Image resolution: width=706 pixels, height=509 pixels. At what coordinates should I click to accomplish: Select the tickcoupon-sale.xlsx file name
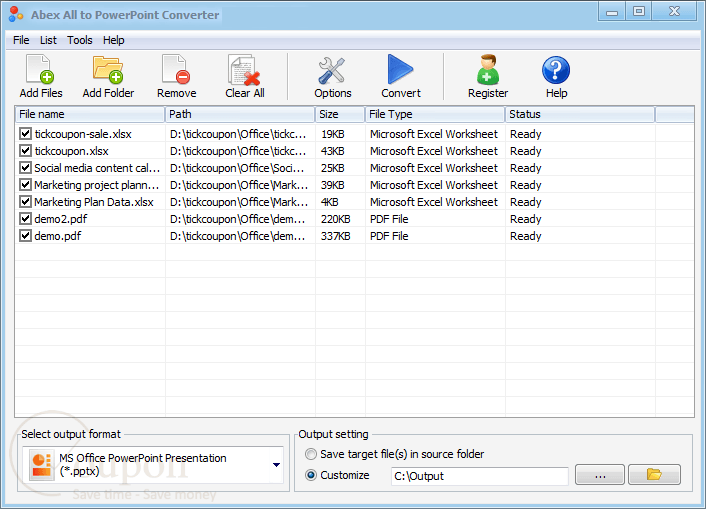point(83,134)
